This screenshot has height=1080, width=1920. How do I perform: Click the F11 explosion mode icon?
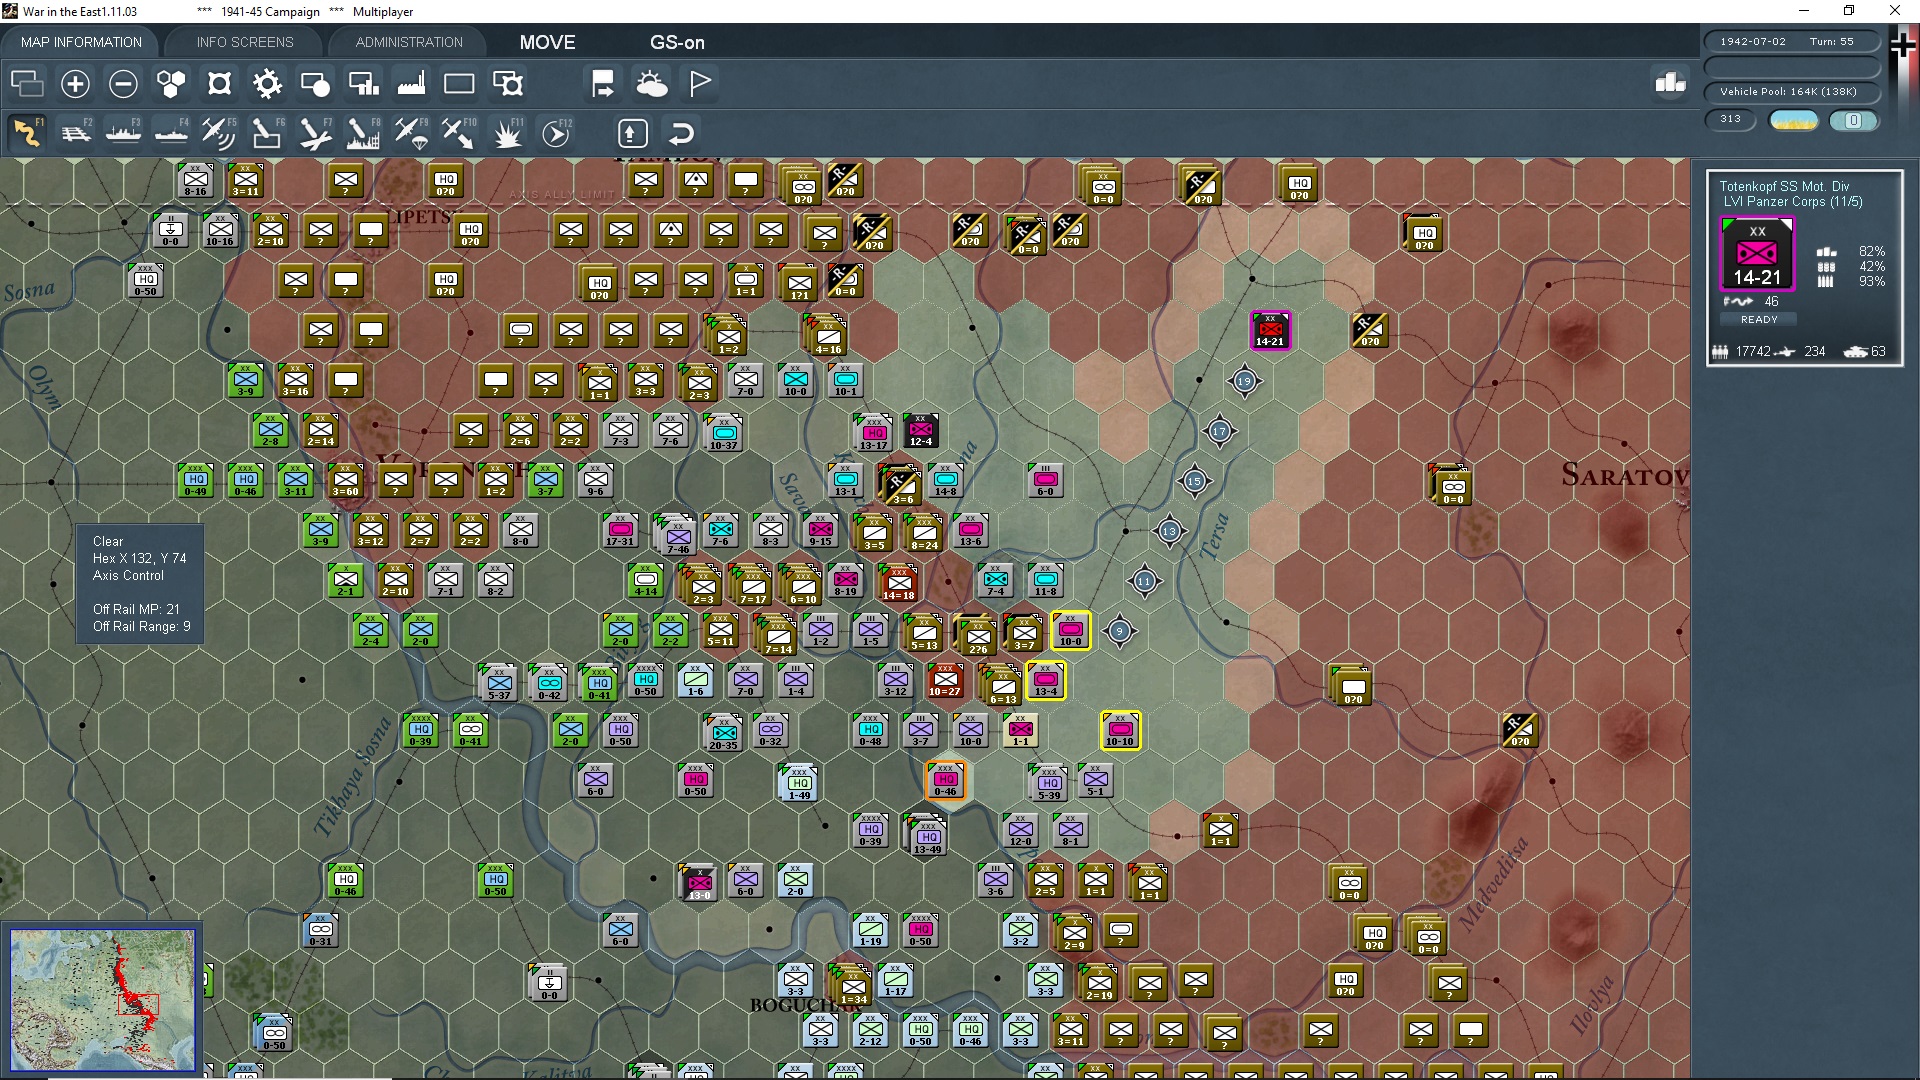click(x=507, y=132)
